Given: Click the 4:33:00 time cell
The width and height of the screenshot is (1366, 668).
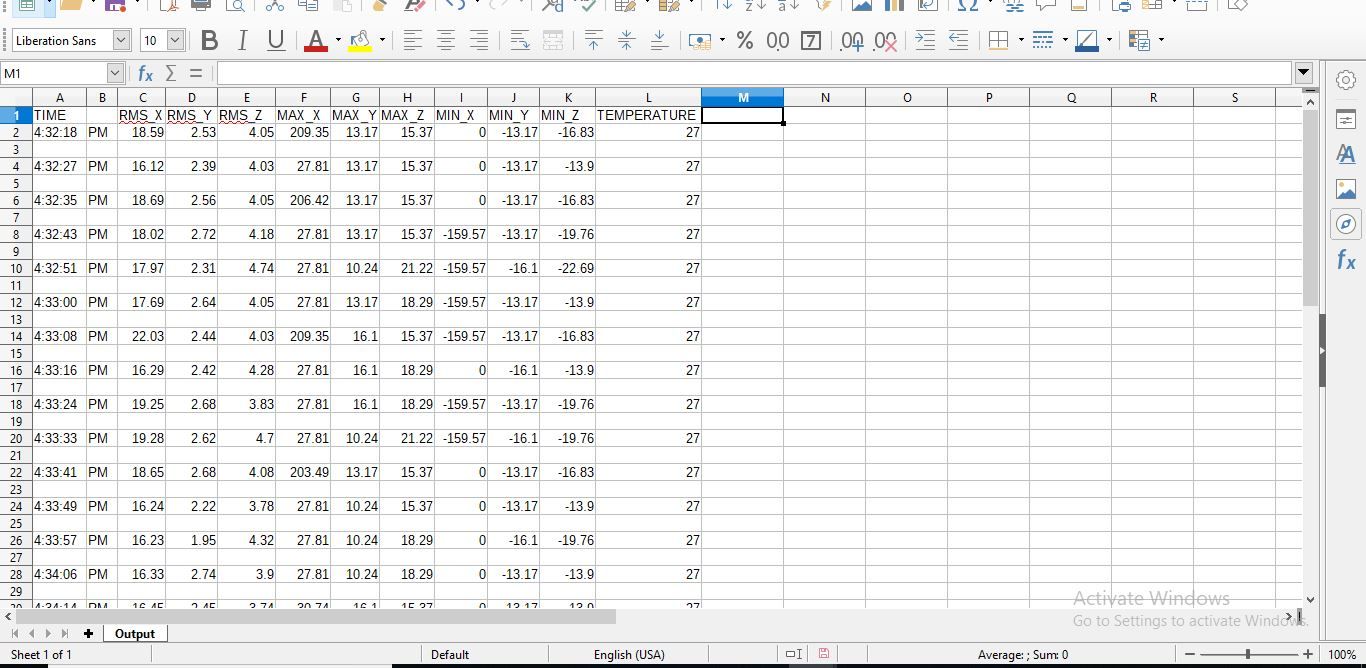Looking at the screenshot, I should tap(59, 302).
